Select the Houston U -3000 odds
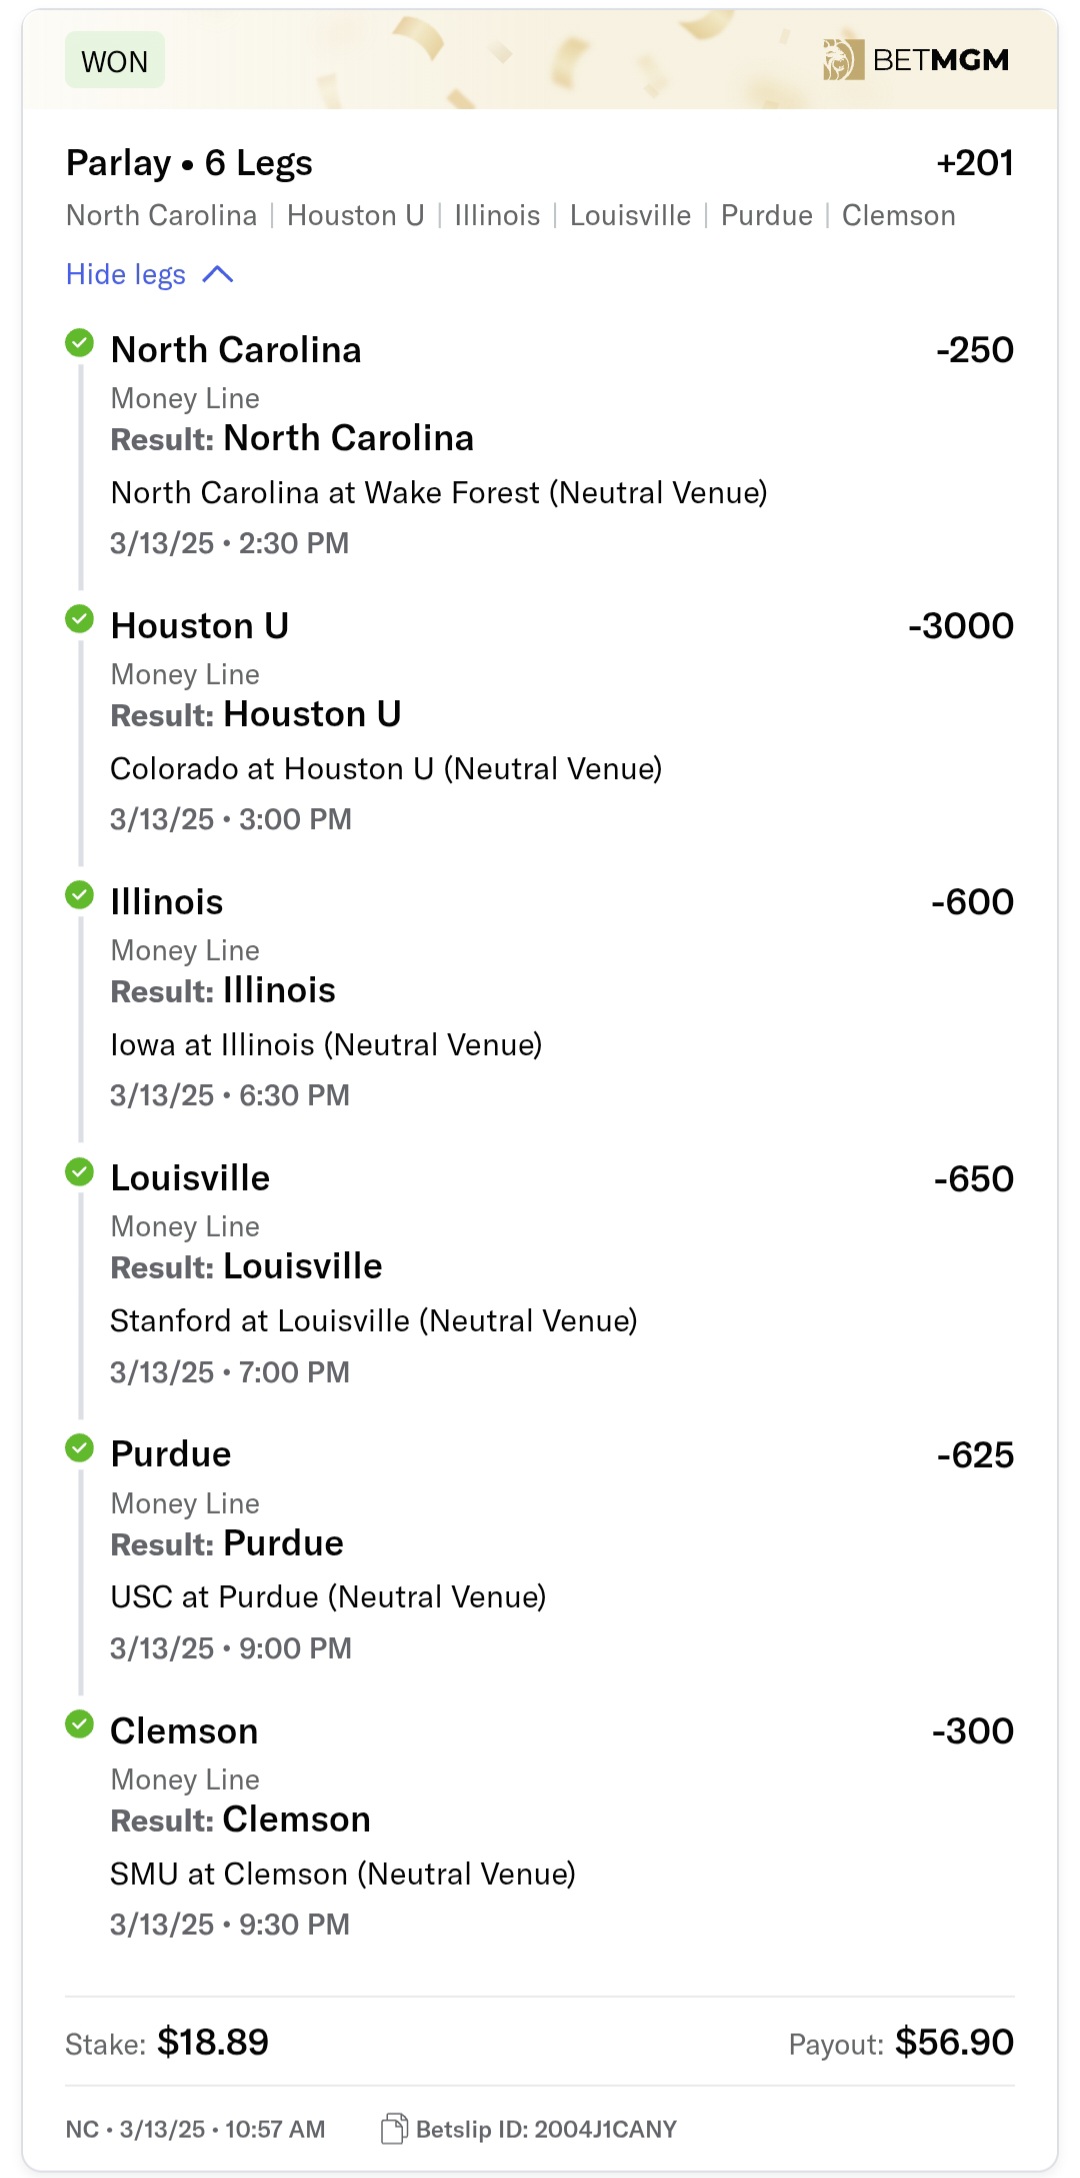 (x=960, y=626)
